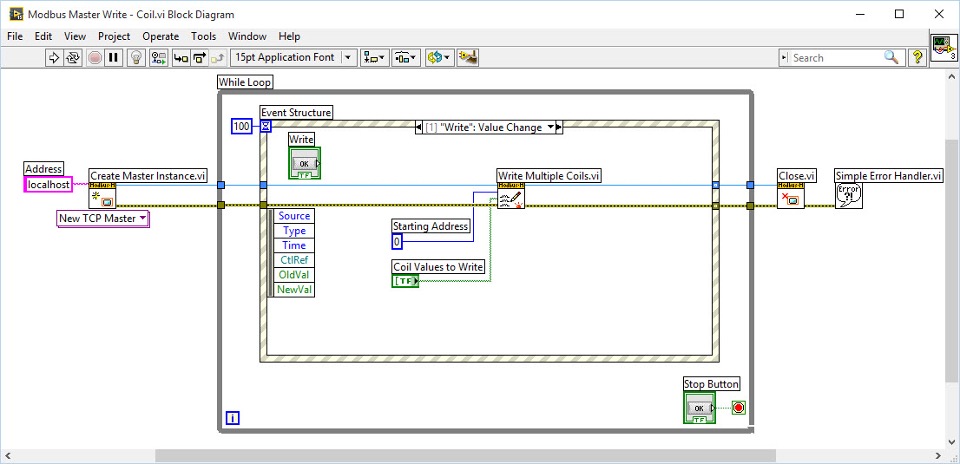Toggle Retain Wire Values button
Screen dimensions: 960x464
[x=159, y=58]
